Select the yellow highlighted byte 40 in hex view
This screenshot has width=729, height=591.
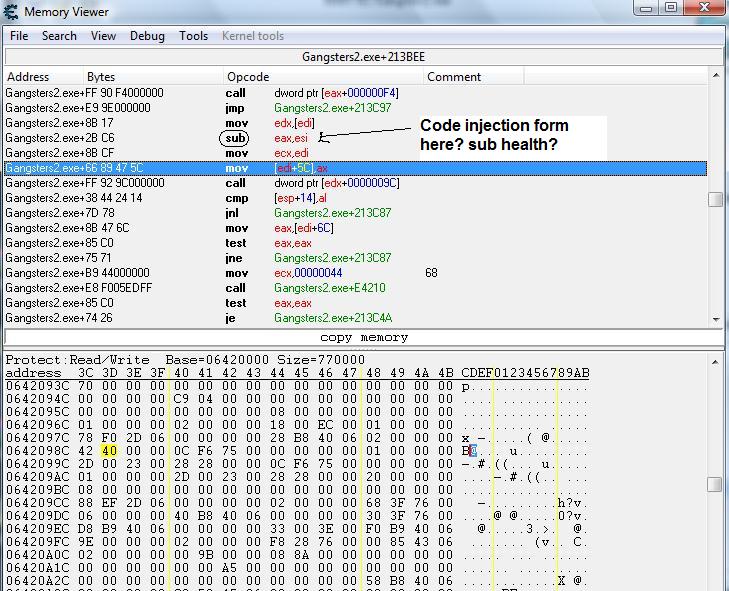point(109,451)
